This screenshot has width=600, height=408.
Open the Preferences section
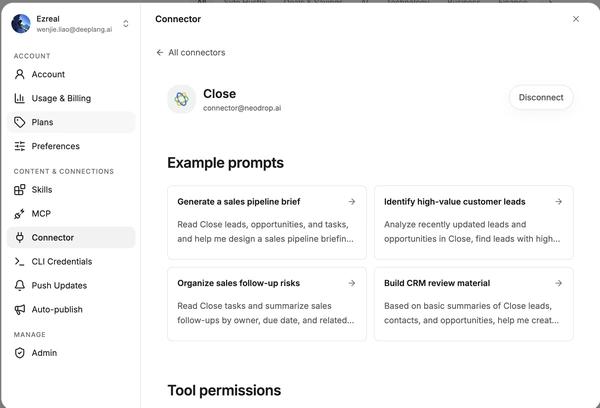(71, 146)
